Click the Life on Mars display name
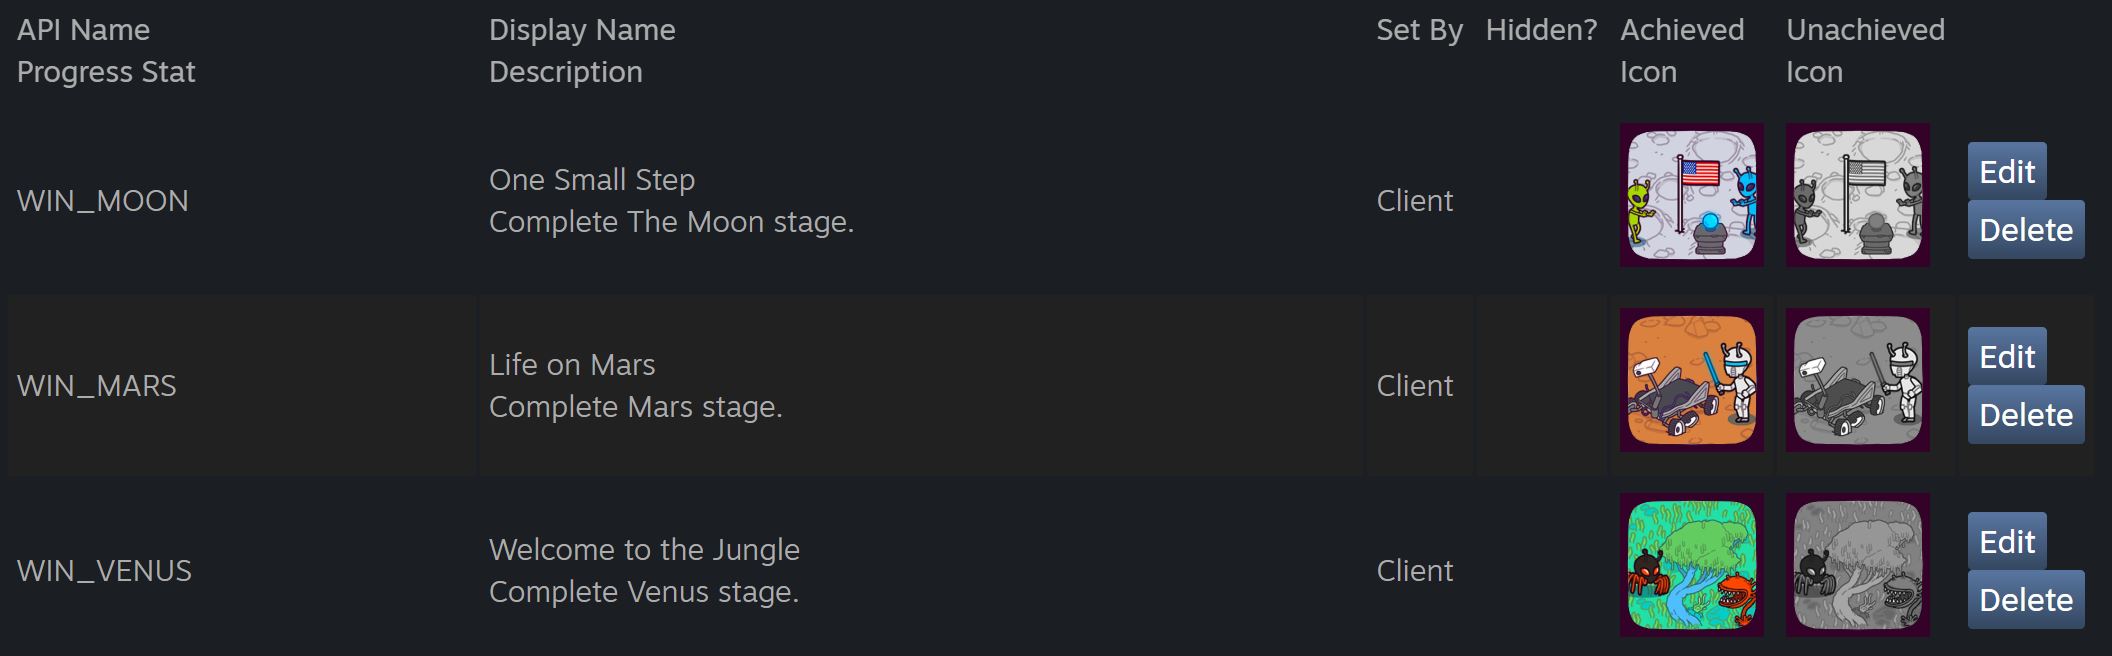 (x=571, y=365)
